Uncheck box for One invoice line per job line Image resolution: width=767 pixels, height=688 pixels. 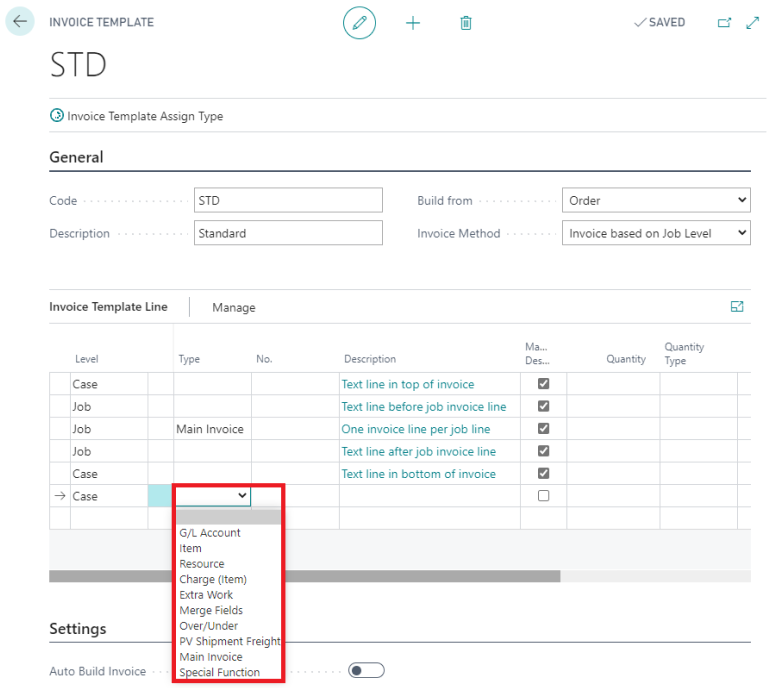click(543, 429)
